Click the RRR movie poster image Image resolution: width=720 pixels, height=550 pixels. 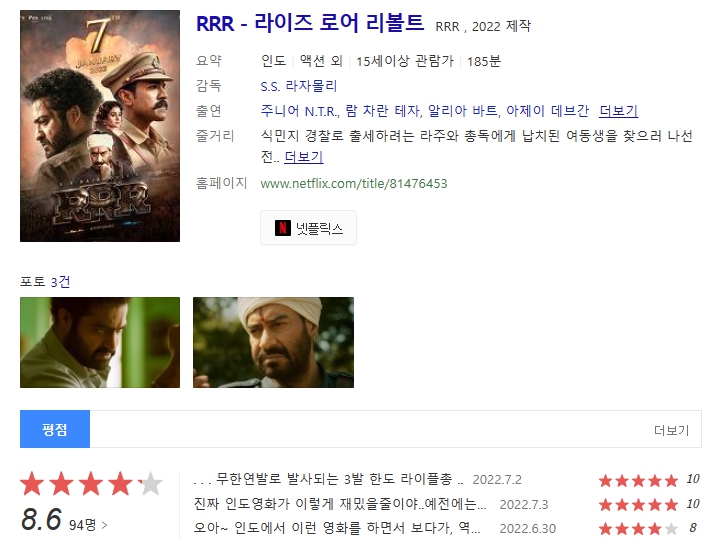pyautogui.click(x=100, y=126)
